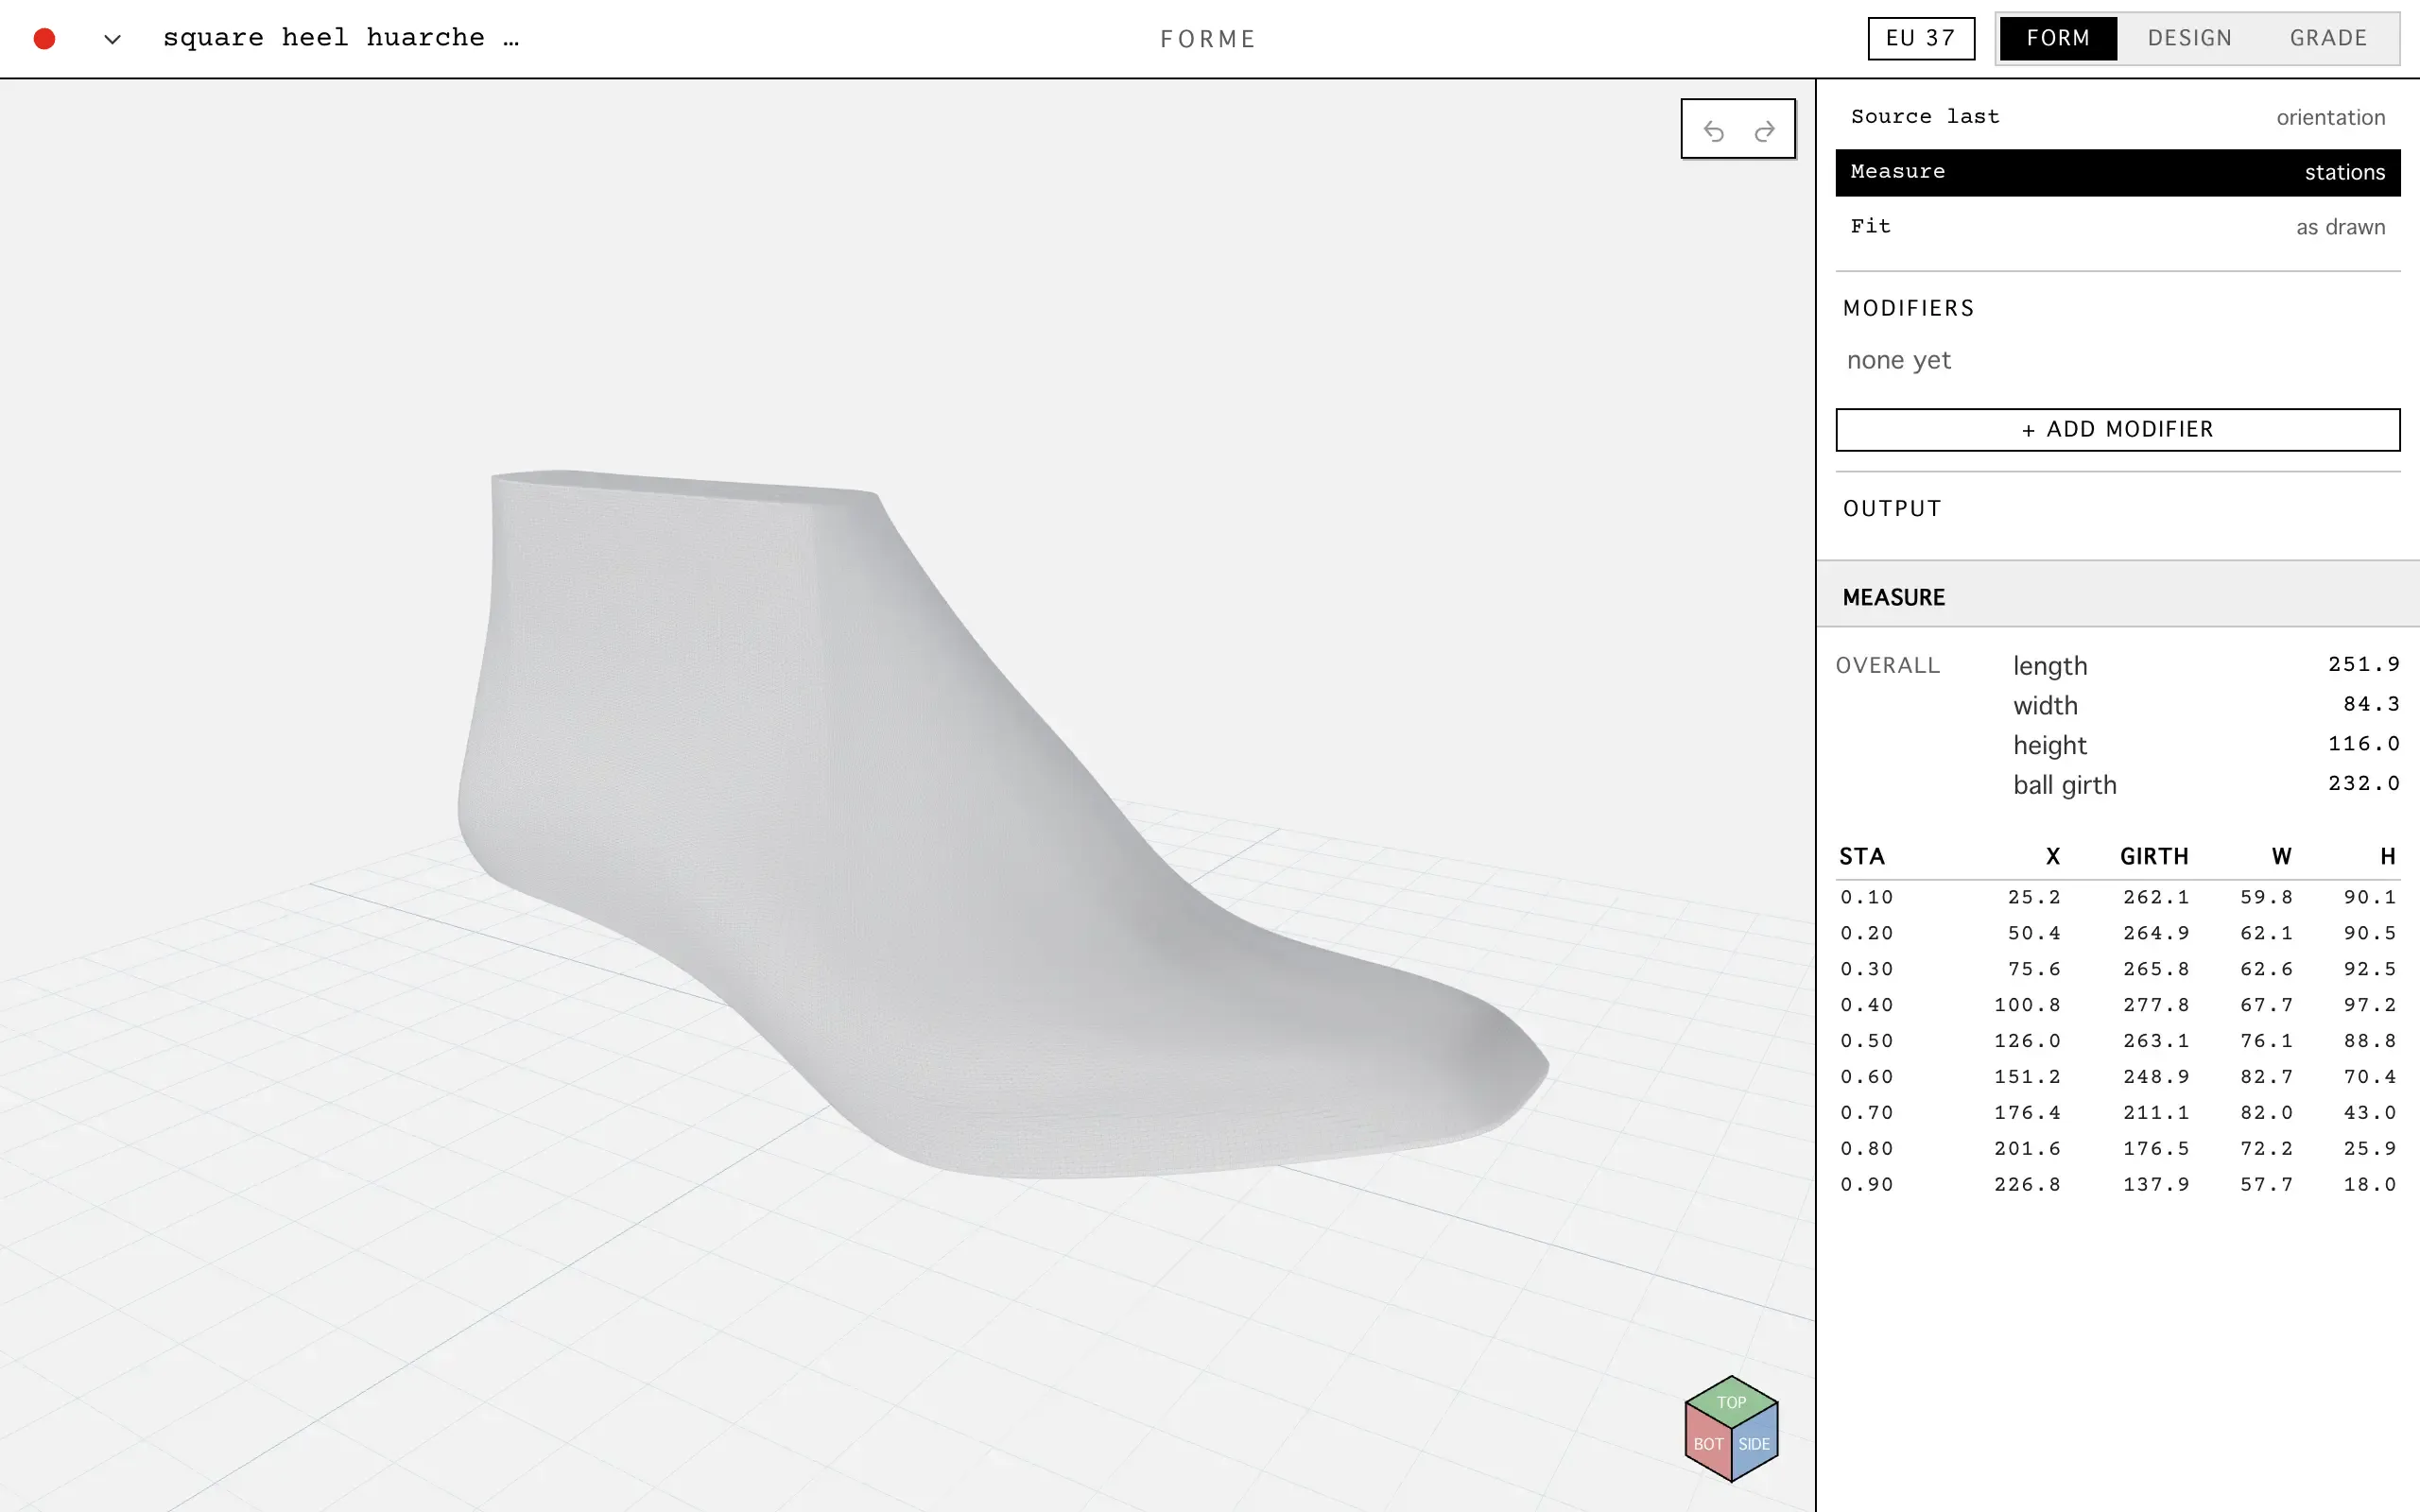Select SIDE face of view cube
The height and width of the screenshot is (1512, 2420).
point(1755,1444)
